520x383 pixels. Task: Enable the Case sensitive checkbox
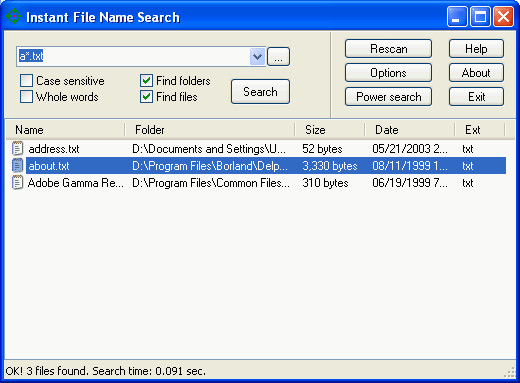coord(26,81)
